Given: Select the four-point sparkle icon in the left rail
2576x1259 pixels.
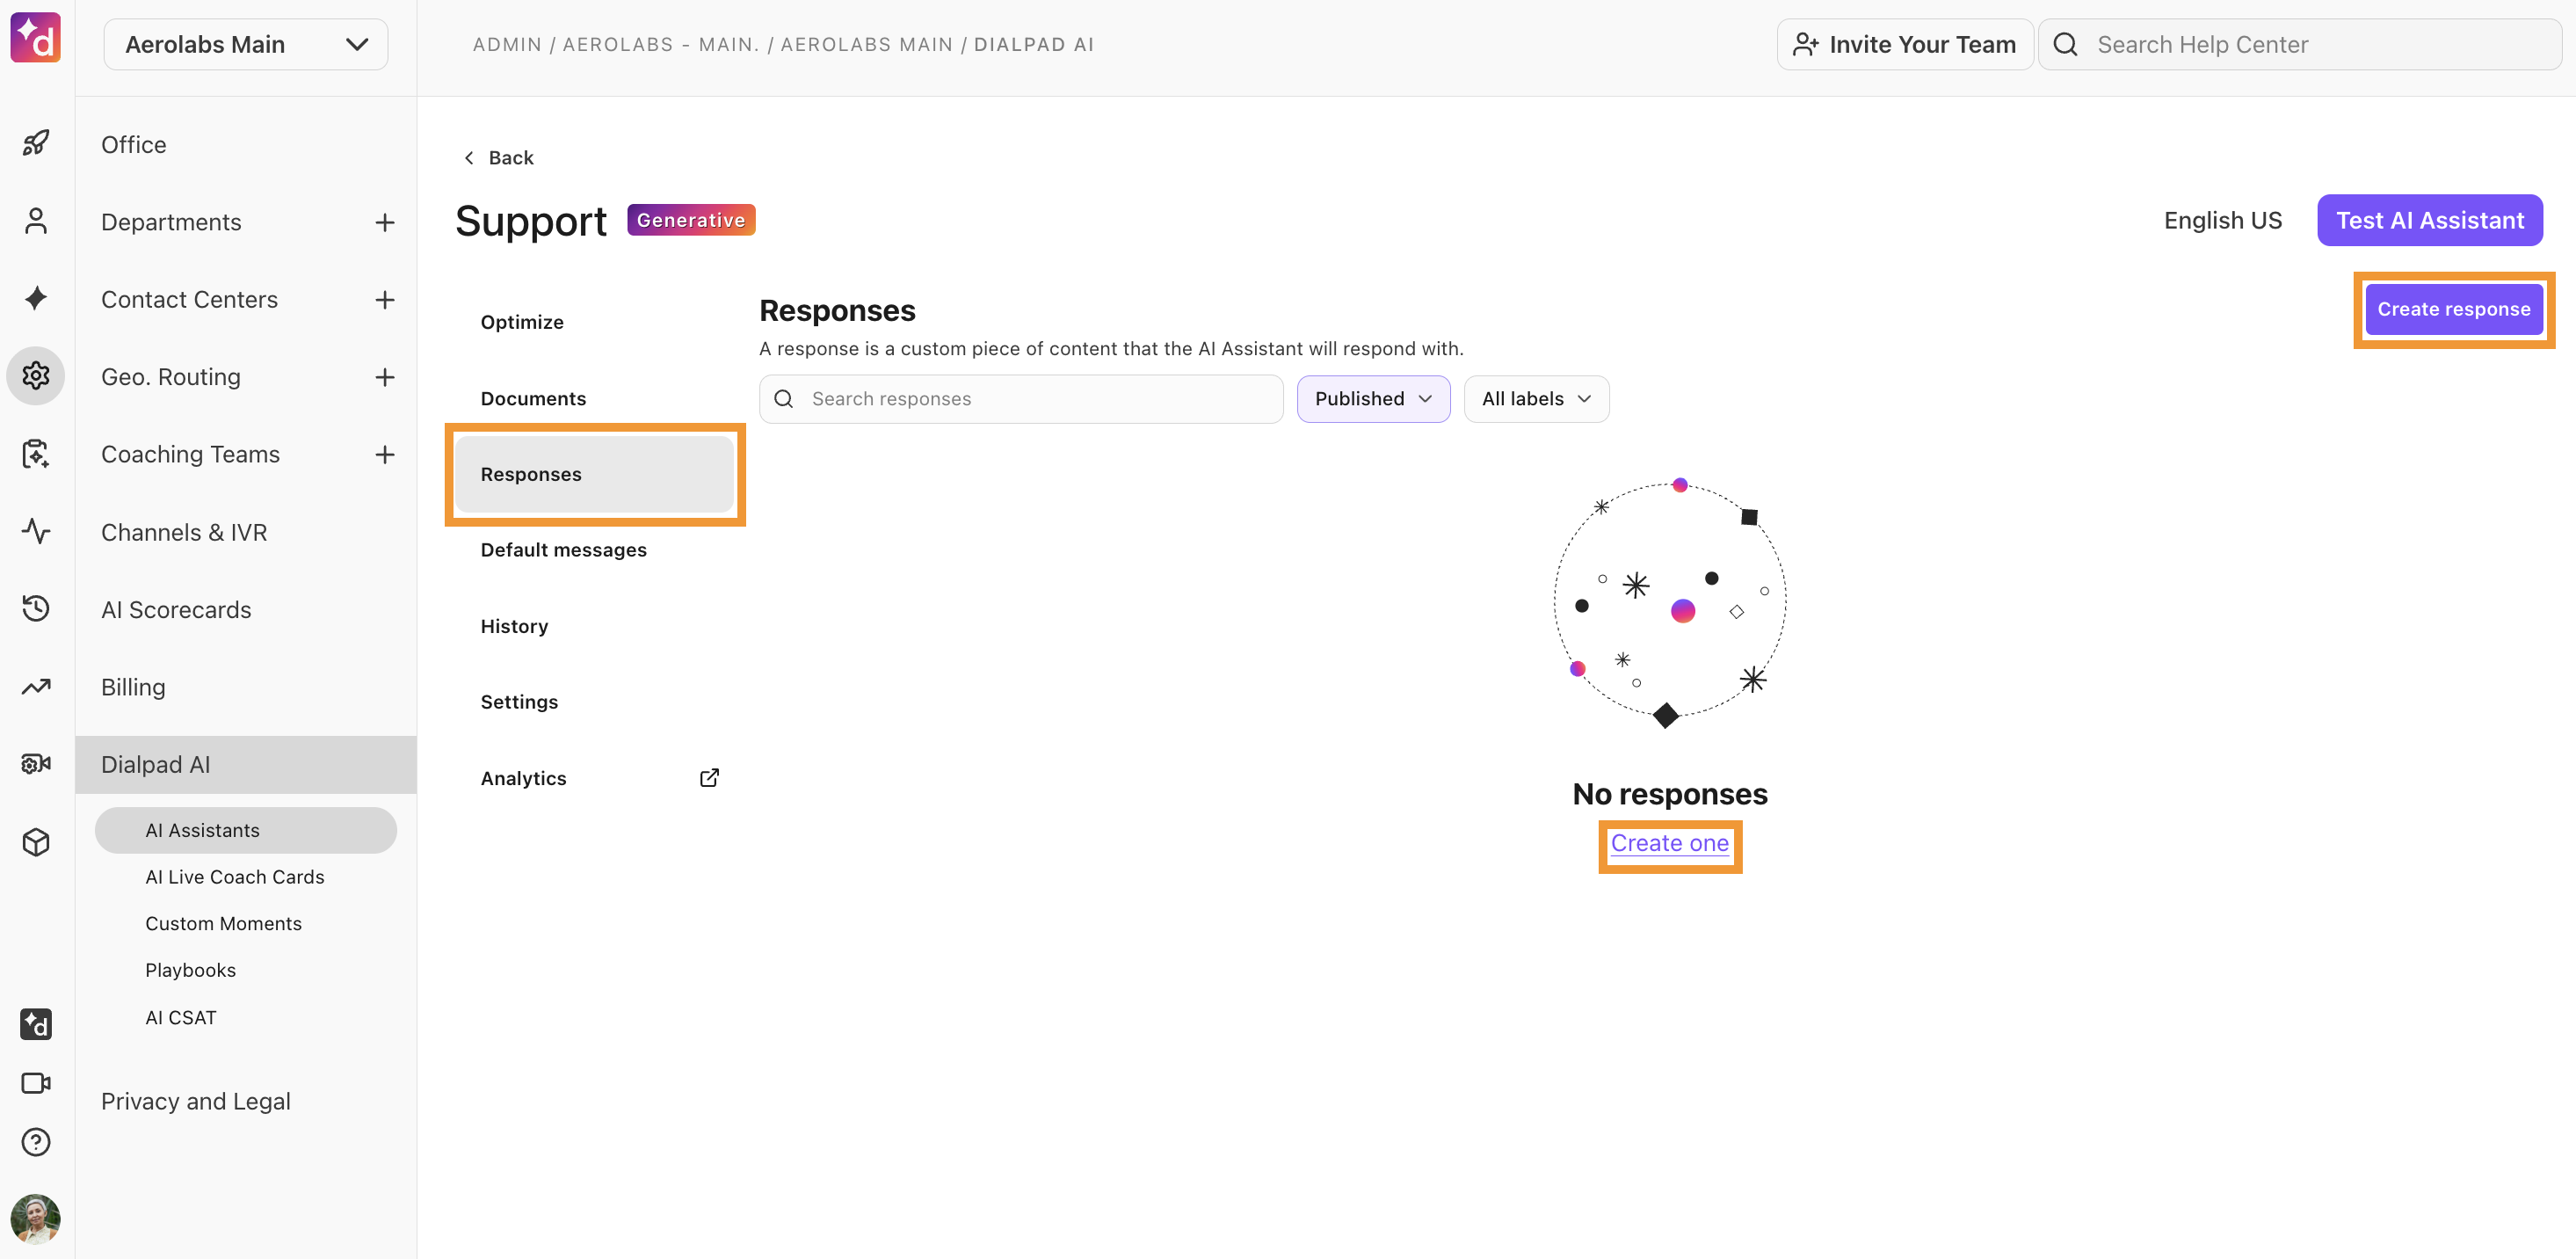Looking at the screenshot, I should 36,298.
